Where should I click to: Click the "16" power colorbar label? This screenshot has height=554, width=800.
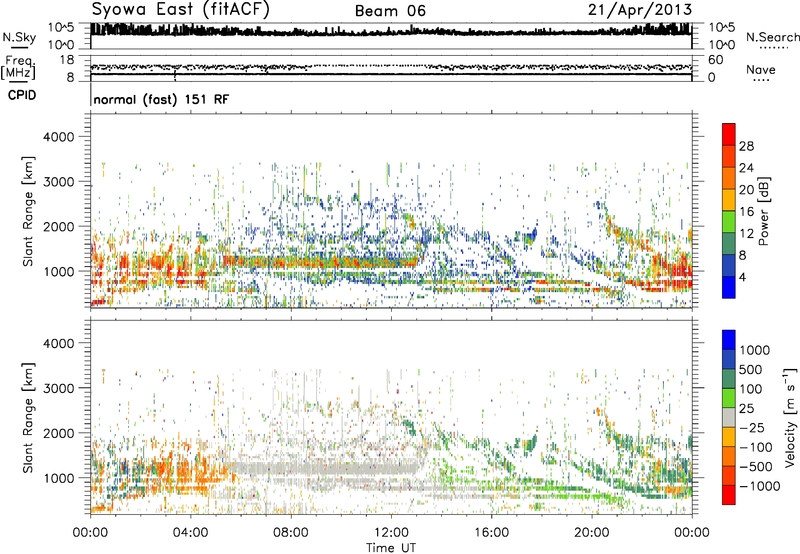(746, 212)
